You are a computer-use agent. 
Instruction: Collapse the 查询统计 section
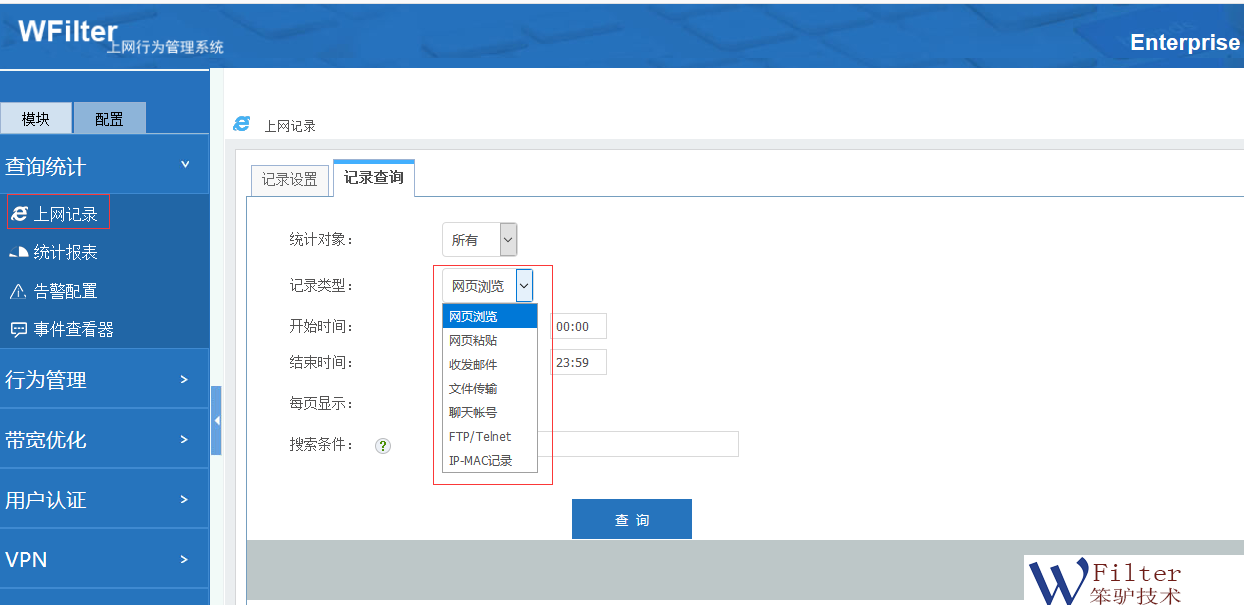tap(184, 165)
